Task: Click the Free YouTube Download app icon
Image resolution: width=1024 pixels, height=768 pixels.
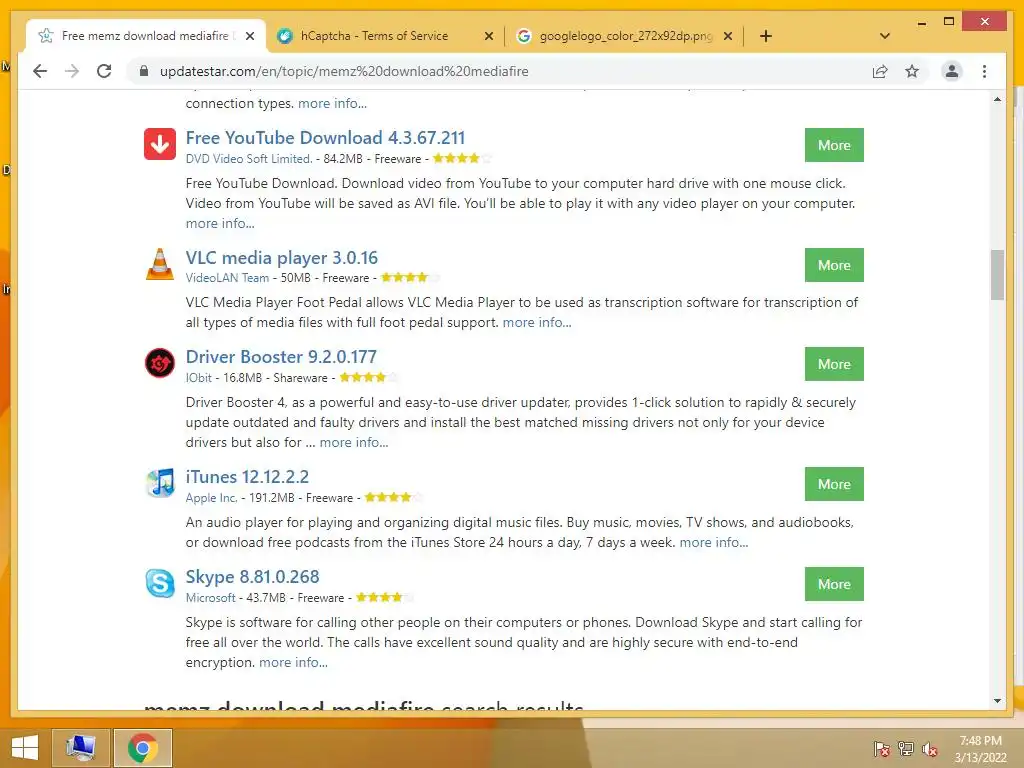Action: pyautogui.click(x=160, y=144)
